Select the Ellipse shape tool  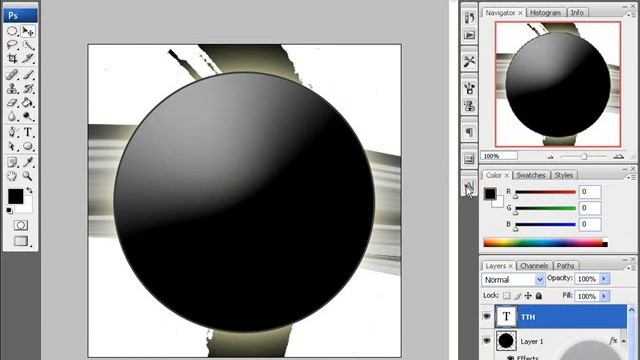tap(28, 146)
